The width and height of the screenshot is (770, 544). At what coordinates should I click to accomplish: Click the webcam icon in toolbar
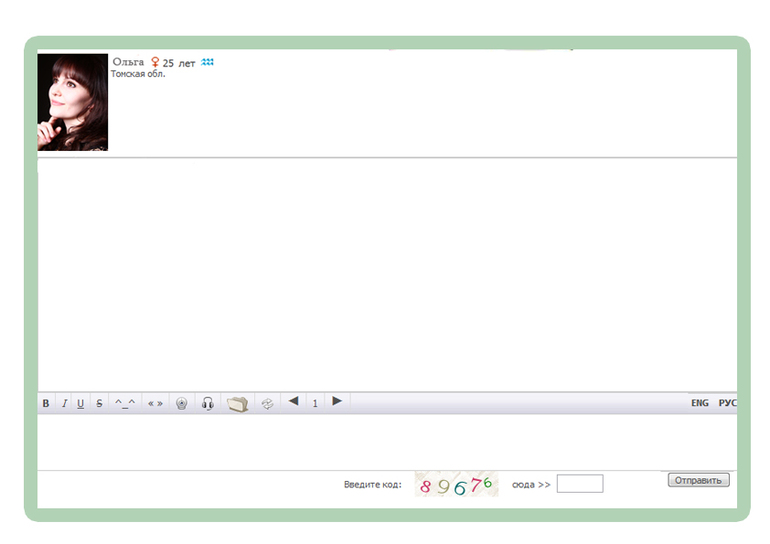(x=181, y=404)
